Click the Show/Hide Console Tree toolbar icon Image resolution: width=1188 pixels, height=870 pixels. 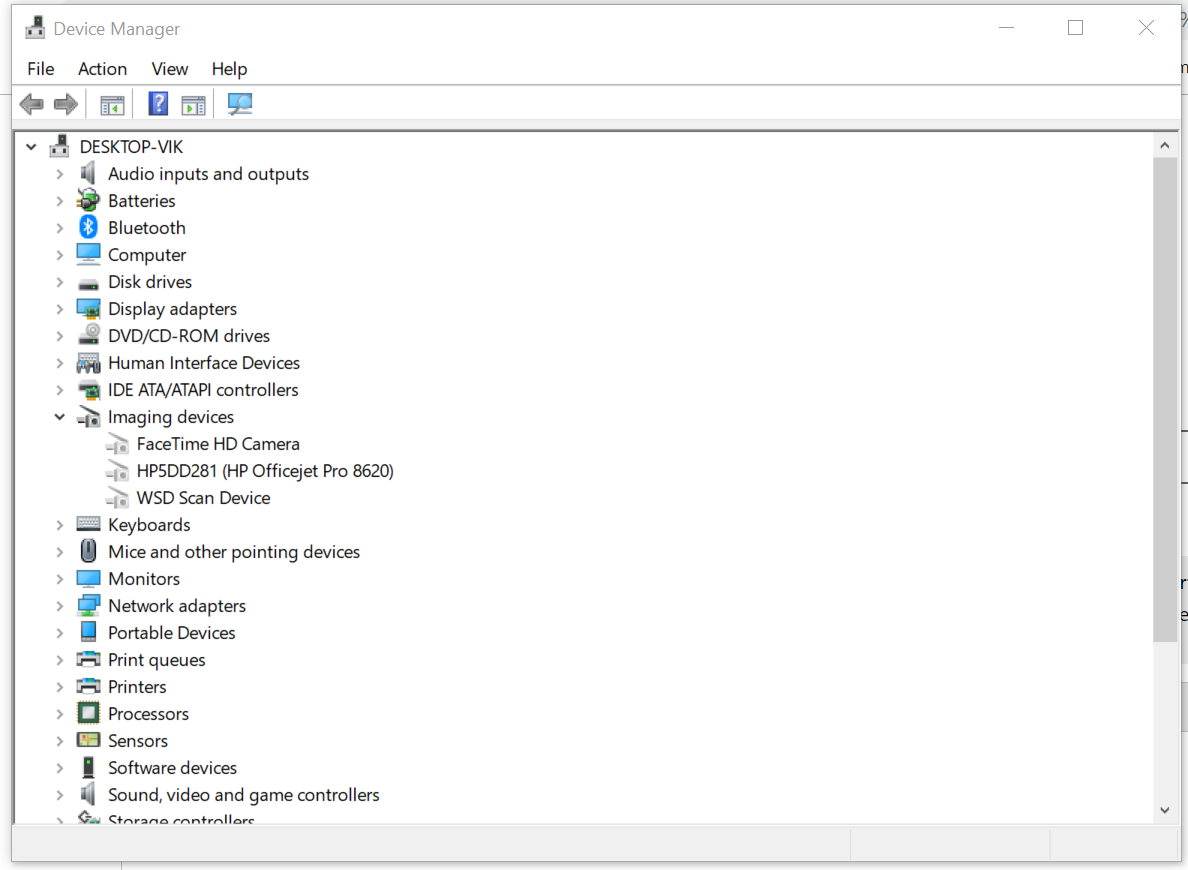[x=112, y=105]
